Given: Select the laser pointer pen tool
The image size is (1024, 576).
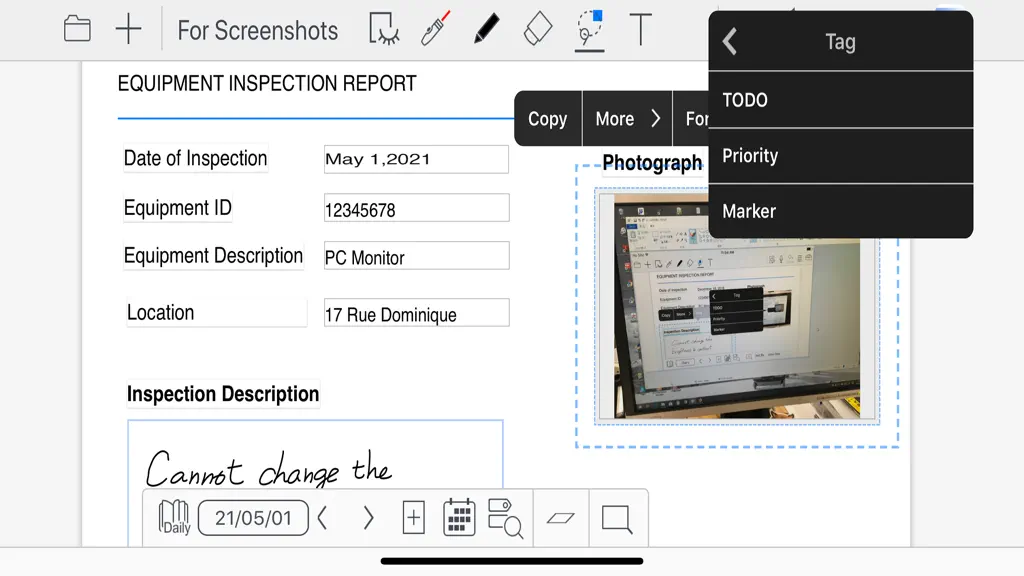Looking at the screenshot, I should point(436,28).
